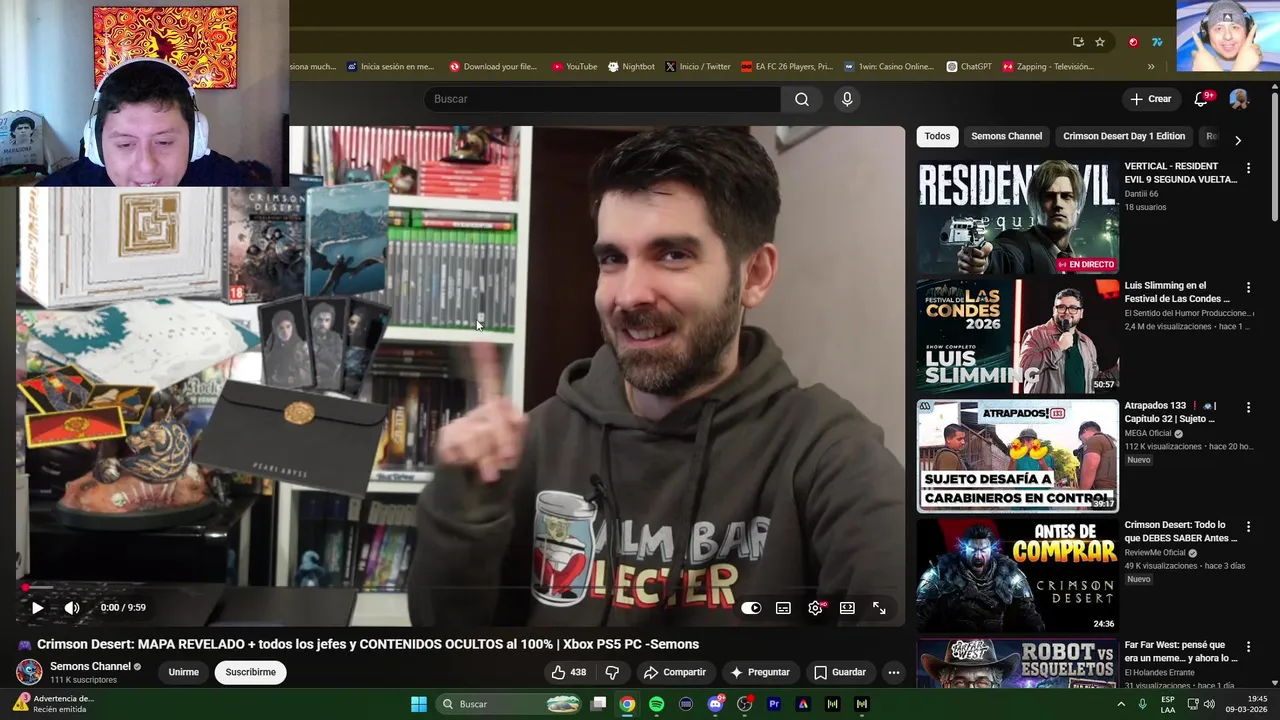Open Luis Slimming Las Condes thumbnail

pyautogui.click(x=1018, y=337)
